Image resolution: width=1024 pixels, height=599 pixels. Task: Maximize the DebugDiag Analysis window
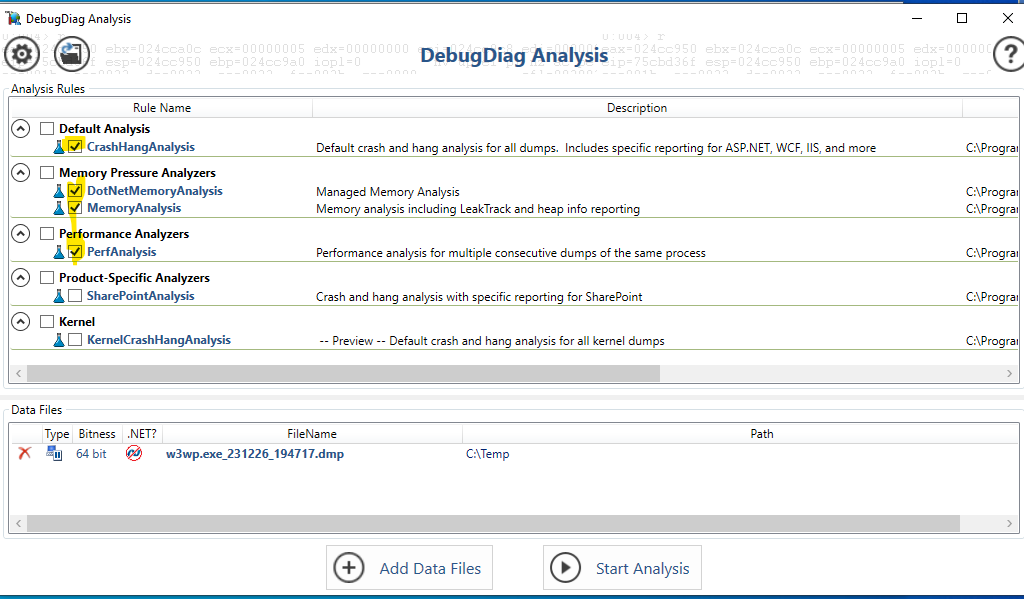tap(962, 18)
